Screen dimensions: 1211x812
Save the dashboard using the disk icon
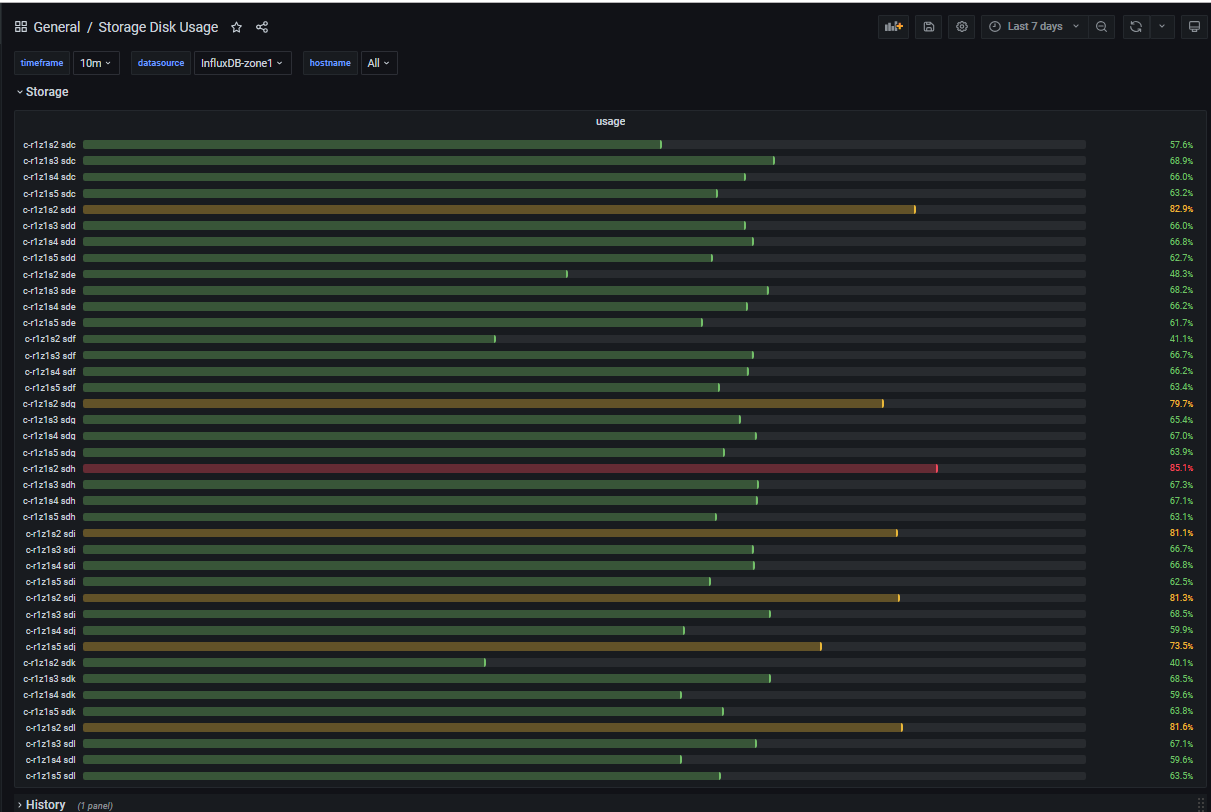pyautogui.click(x=929, y=27)
